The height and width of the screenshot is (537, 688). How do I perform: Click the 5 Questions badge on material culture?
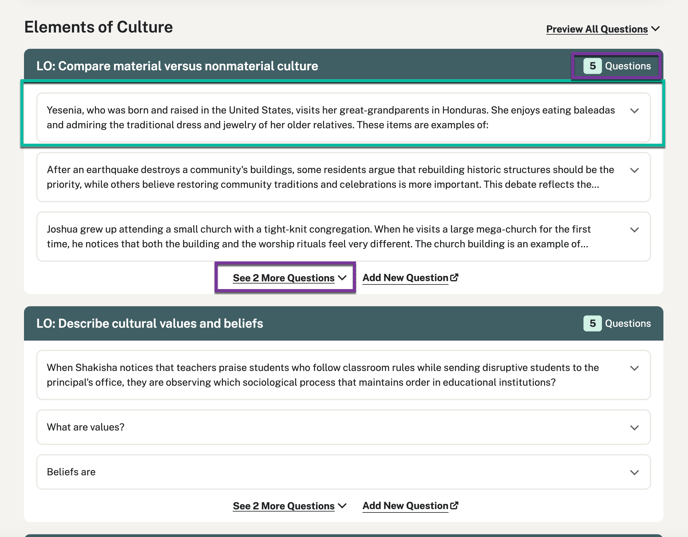pyautogui.click(x=617, y=66)
